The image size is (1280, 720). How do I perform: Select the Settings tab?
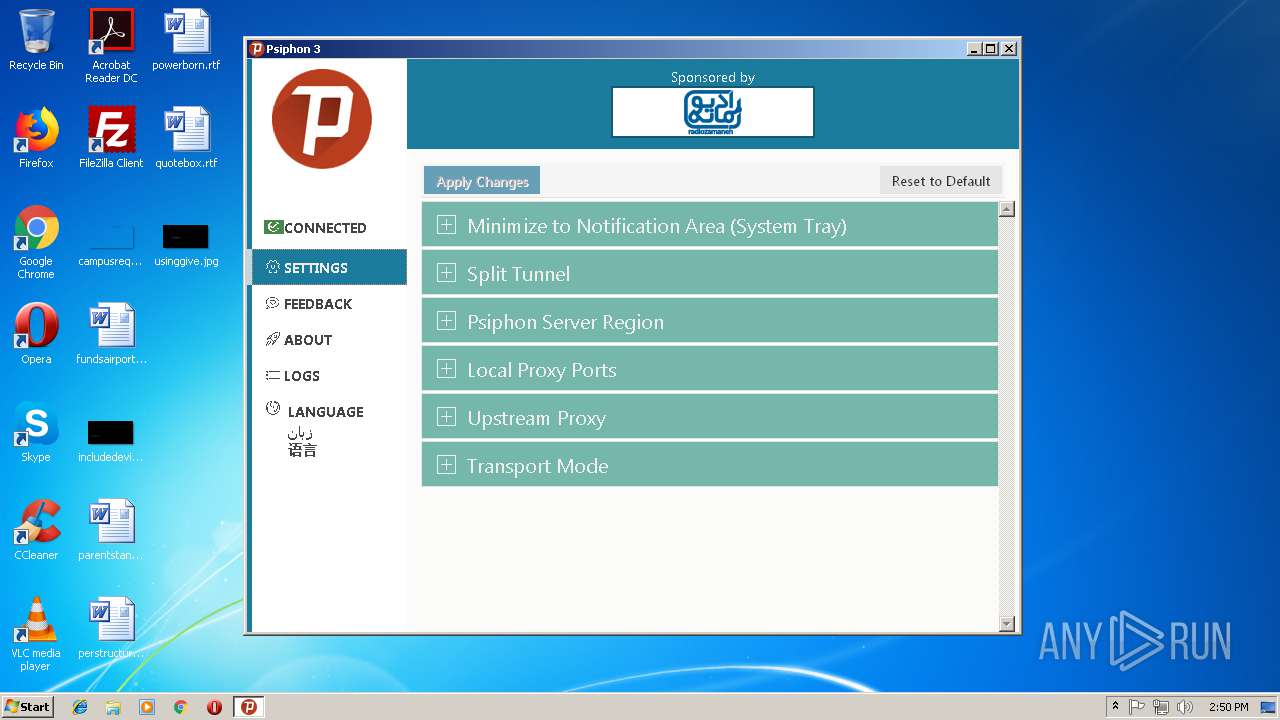coord(329,267)
